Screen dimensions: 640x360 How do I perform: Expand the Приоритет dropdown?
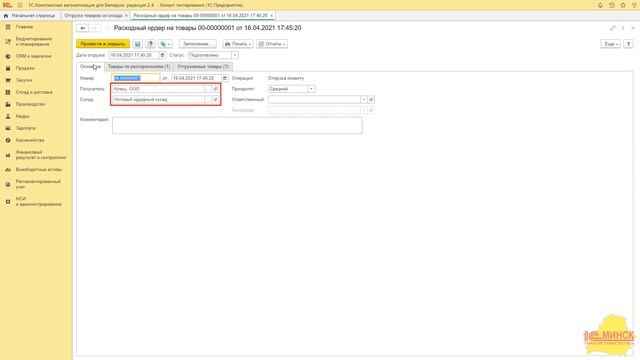point(311,89)
